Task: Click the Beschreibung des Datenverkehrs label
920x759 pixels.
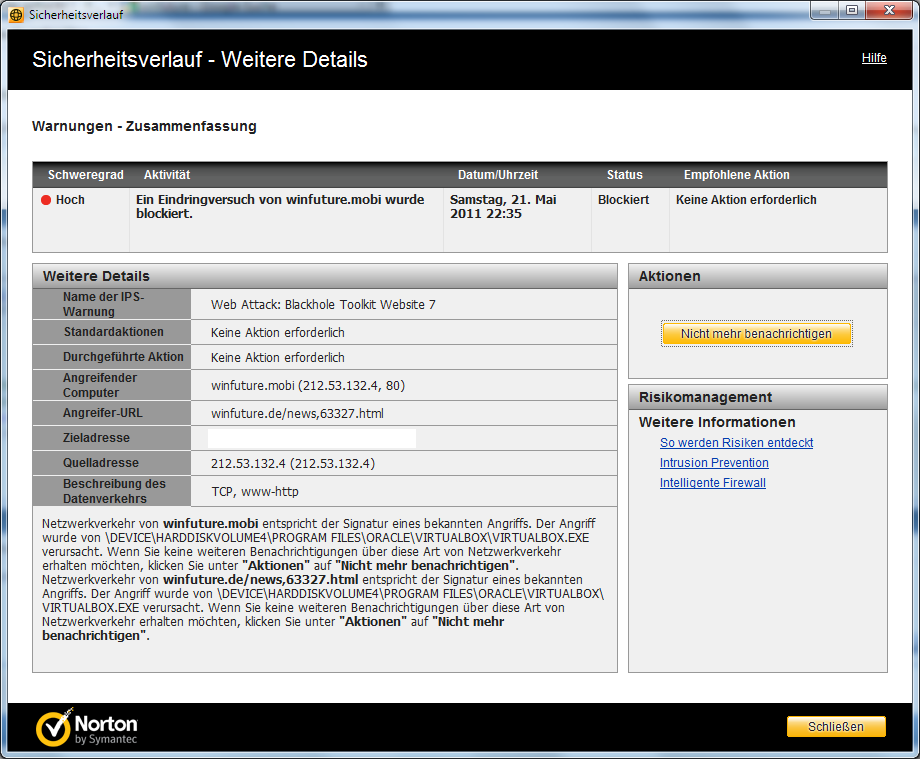Action: coord(114,492)
